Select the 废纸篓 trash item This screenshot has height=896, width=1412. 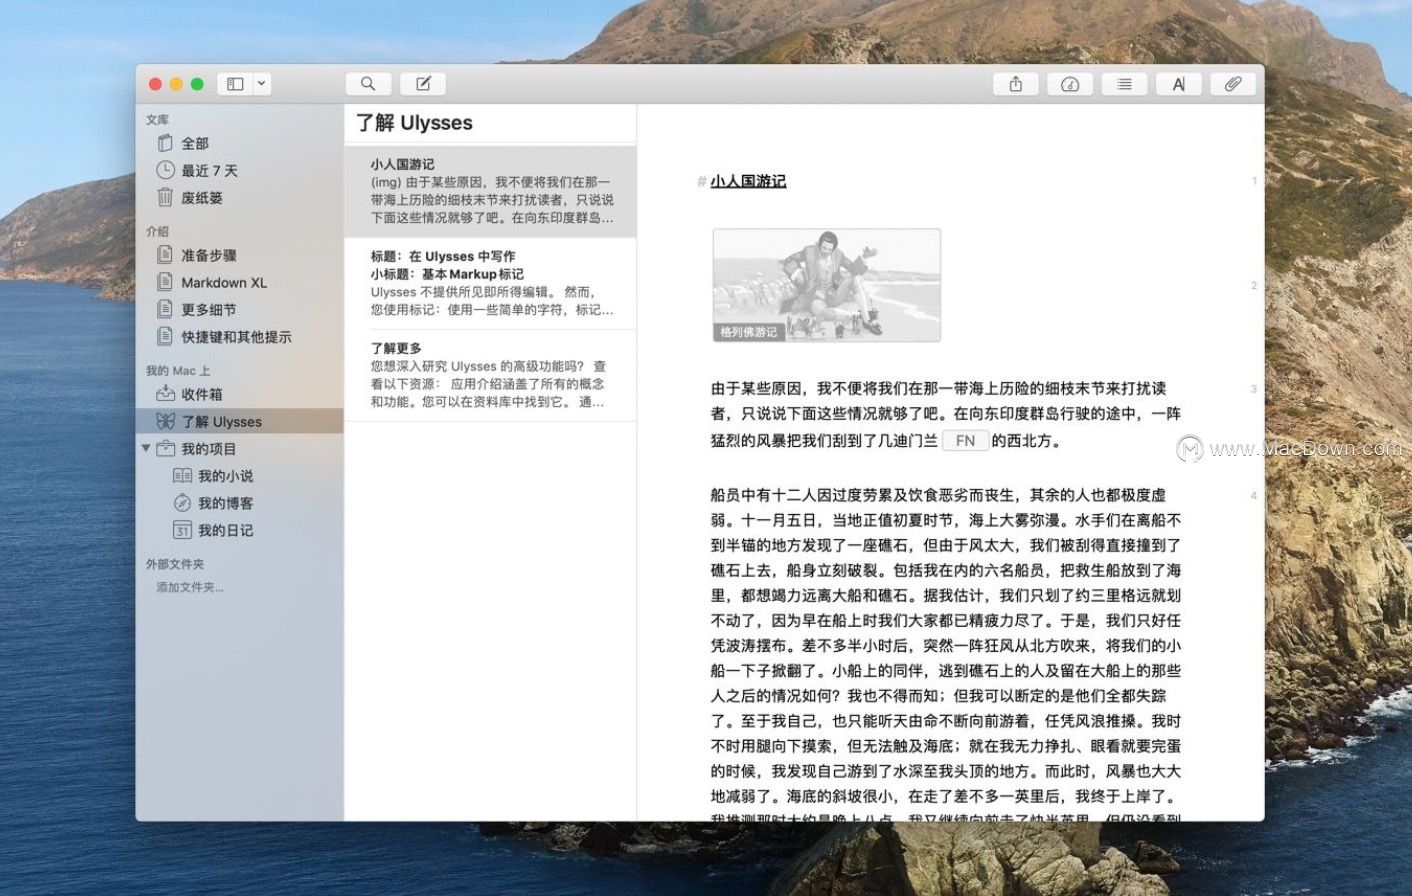(198, 197)
